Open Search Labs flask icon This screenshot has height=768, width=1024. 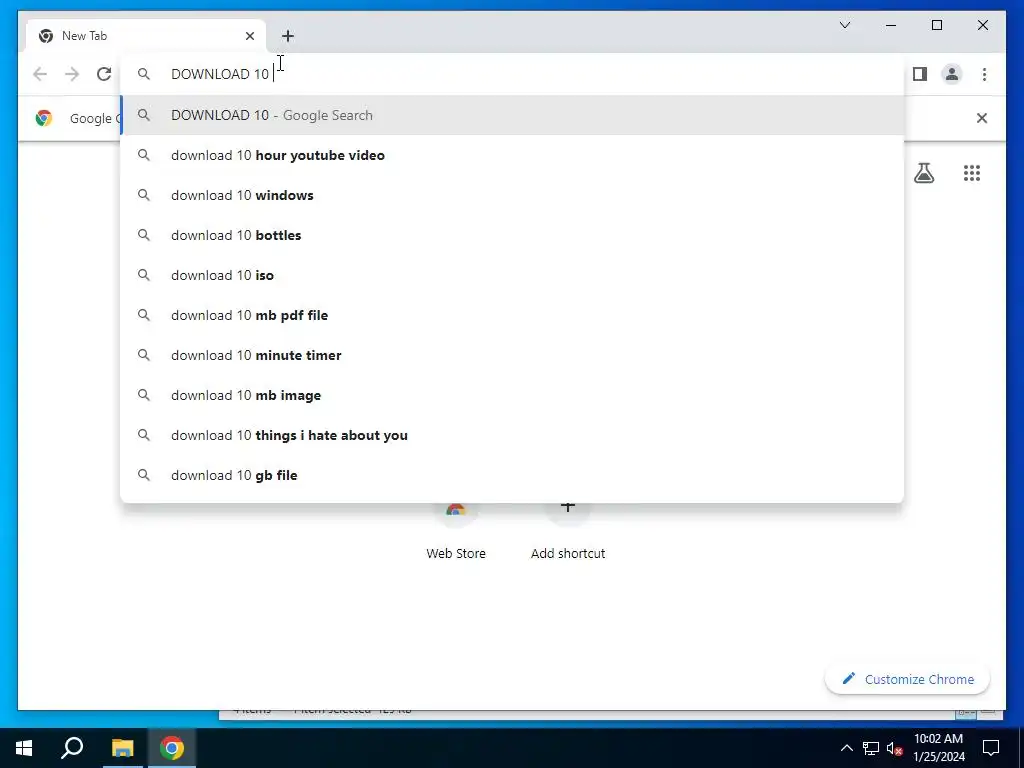tap(923, 173)
